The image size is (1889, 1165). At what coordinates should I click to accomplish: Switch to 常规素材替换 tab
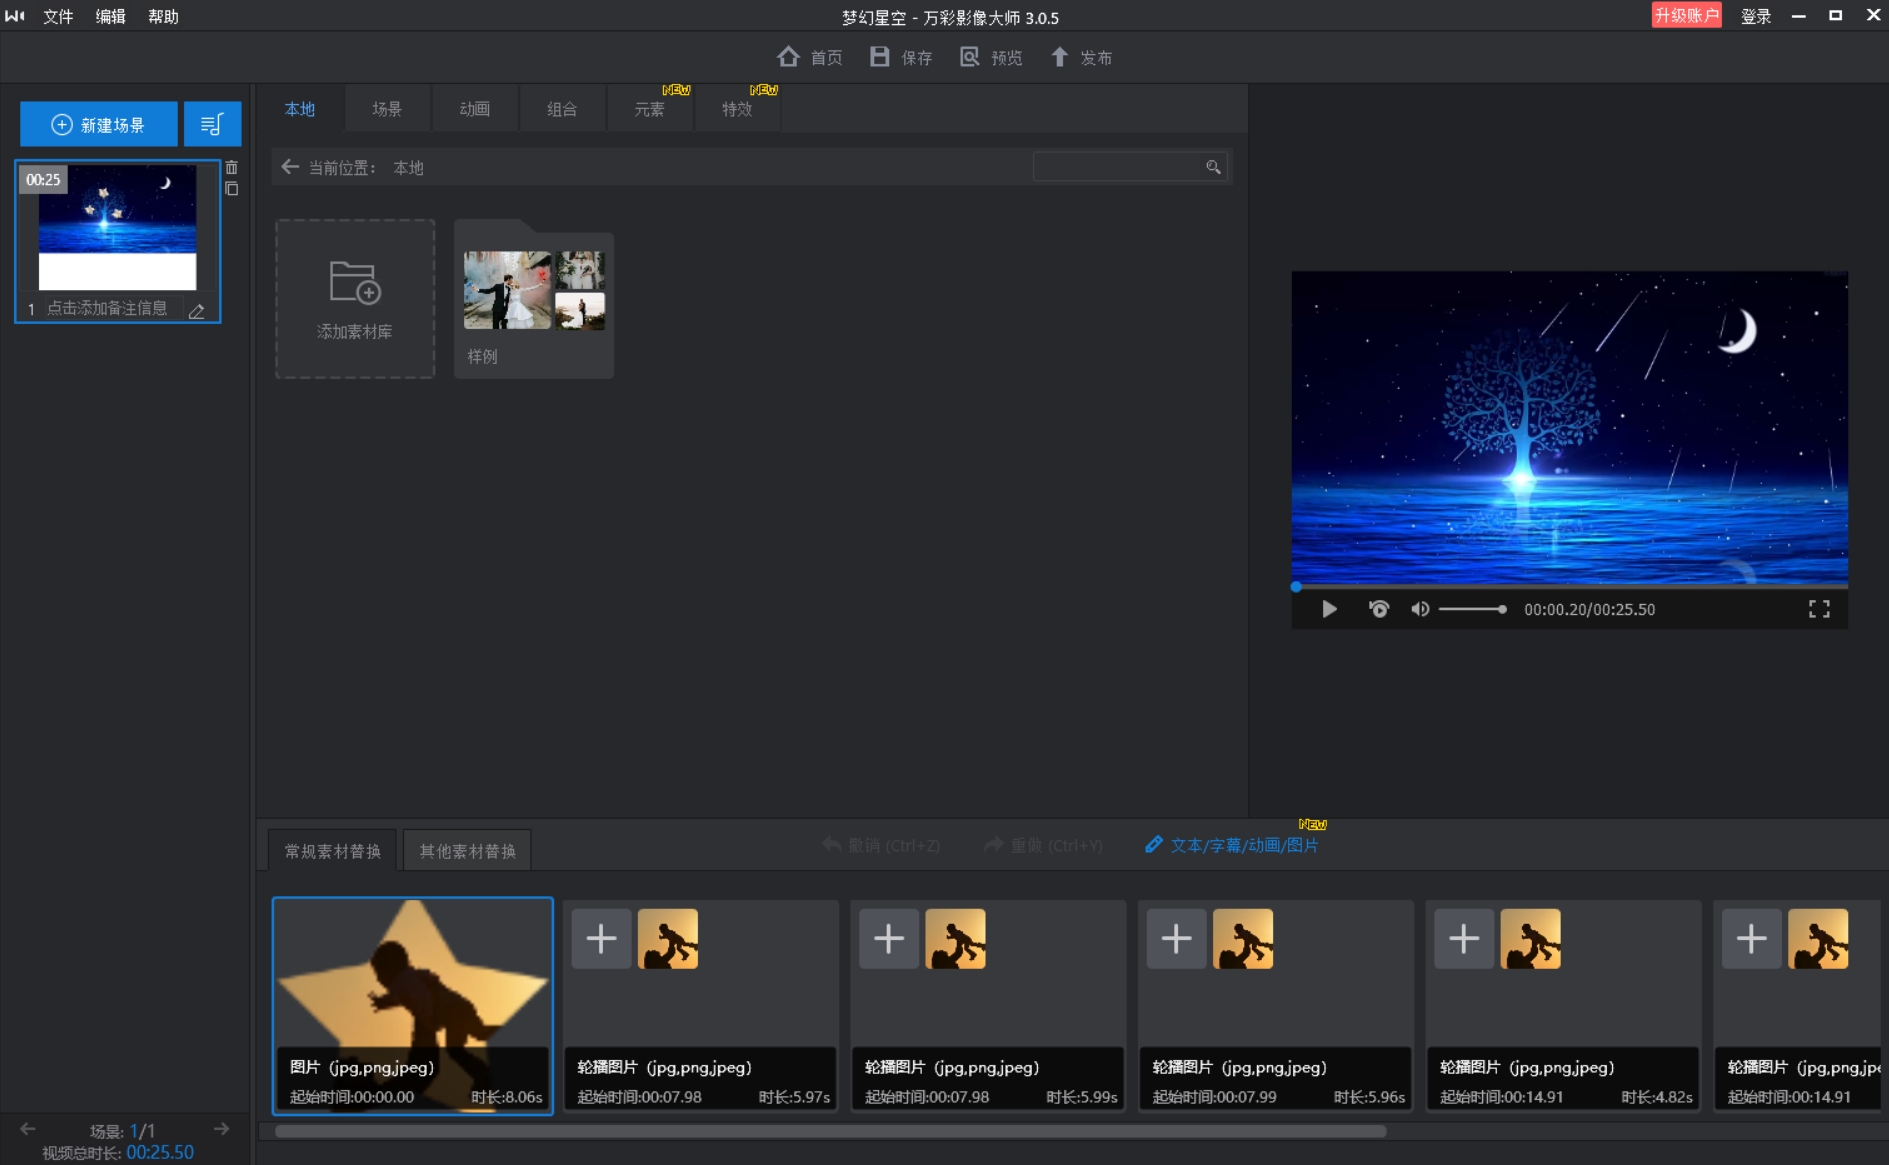(333, 851)
